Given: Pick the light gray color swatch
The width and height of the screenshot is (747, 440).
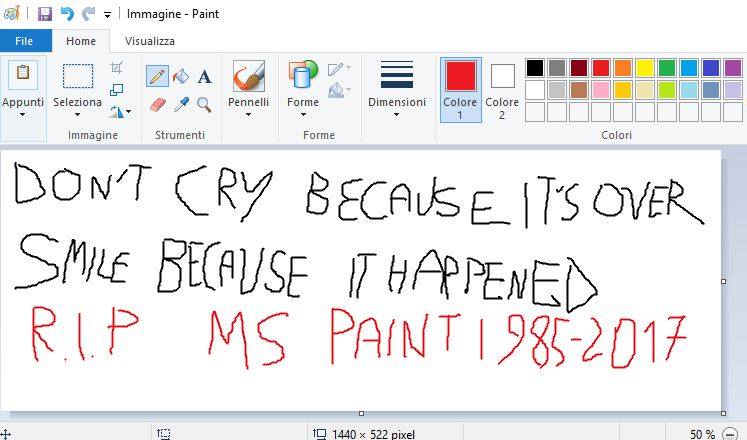Looking at the screenshot, I should pyautogui.click(x=556, y=90).
